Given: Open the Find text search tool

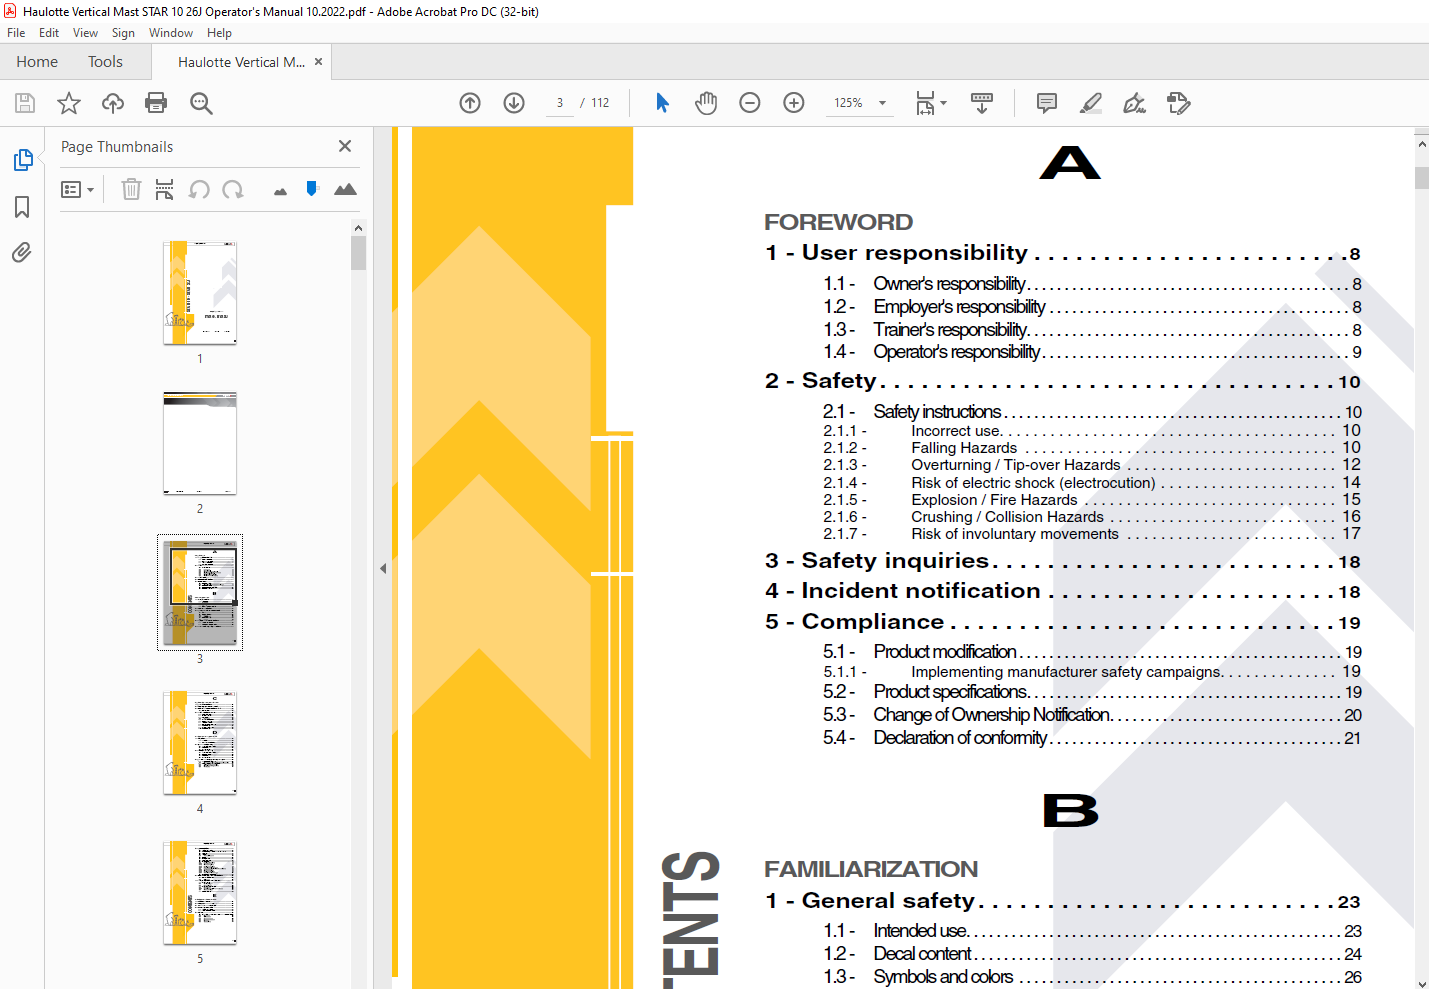Looking at the screenshot, I should [x=201, y=103].
